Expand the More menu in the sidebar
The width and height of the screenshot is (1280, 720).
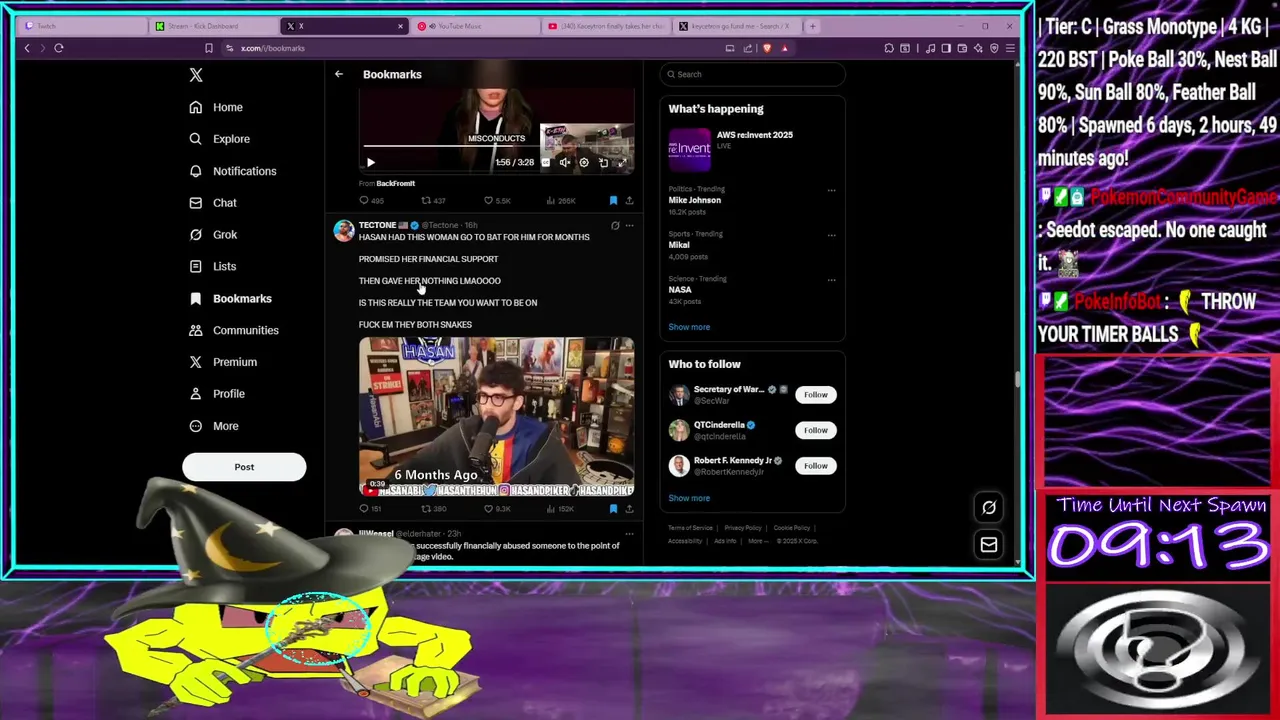coord(214,426)
